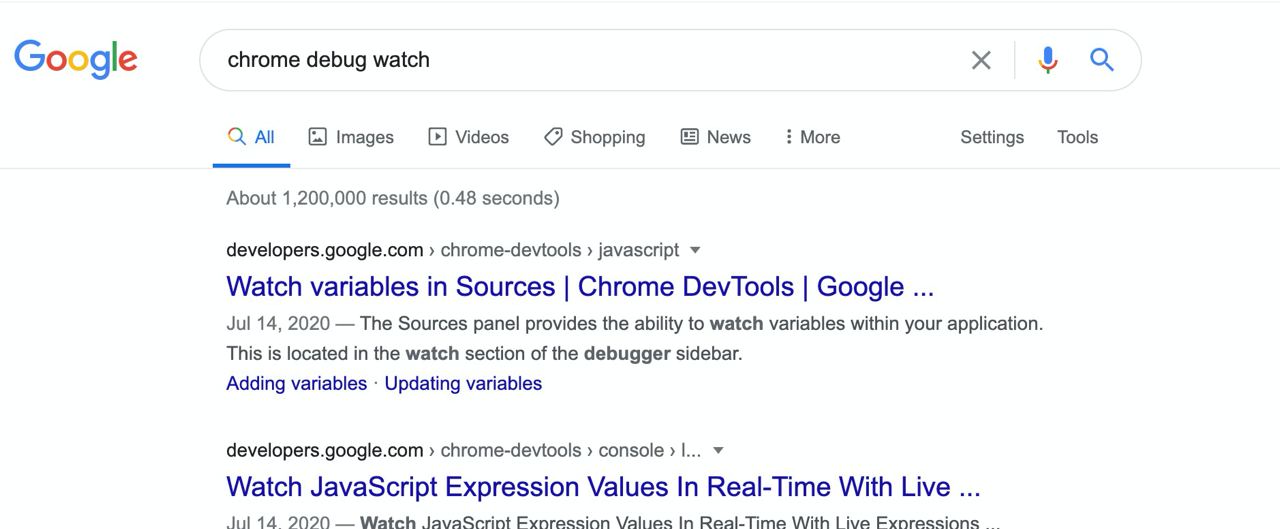Click the News tab newspaper icon
This screenshot has height=529, width=1280.
(x=689, y=137)
